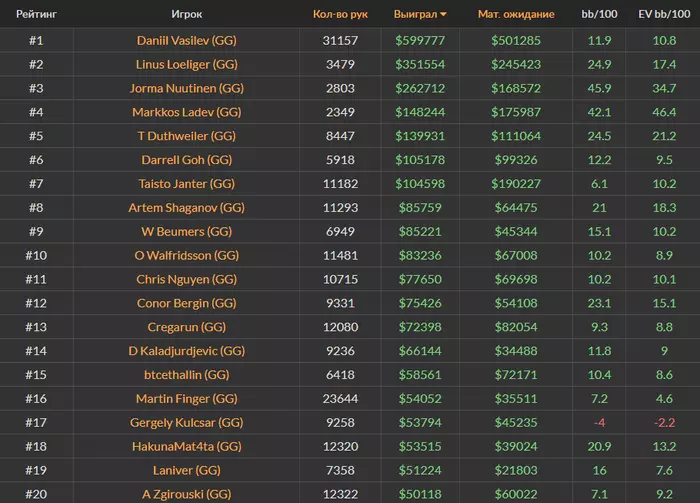Screen dimensions: 700x503
Task: Click T Duthweiler (GG) name
Action: coord(187,136)
